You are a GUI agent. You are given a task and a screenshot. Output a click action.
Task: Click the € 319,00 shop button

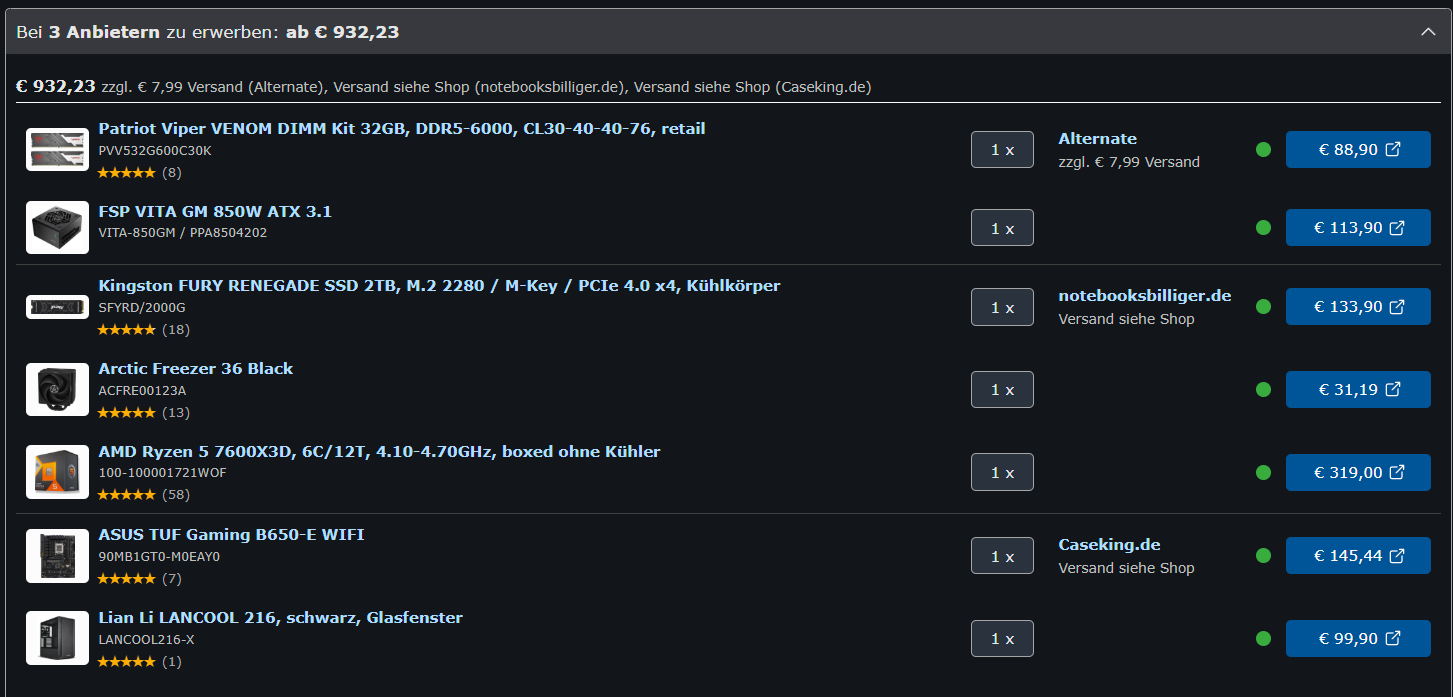(x=1358, y=472)
